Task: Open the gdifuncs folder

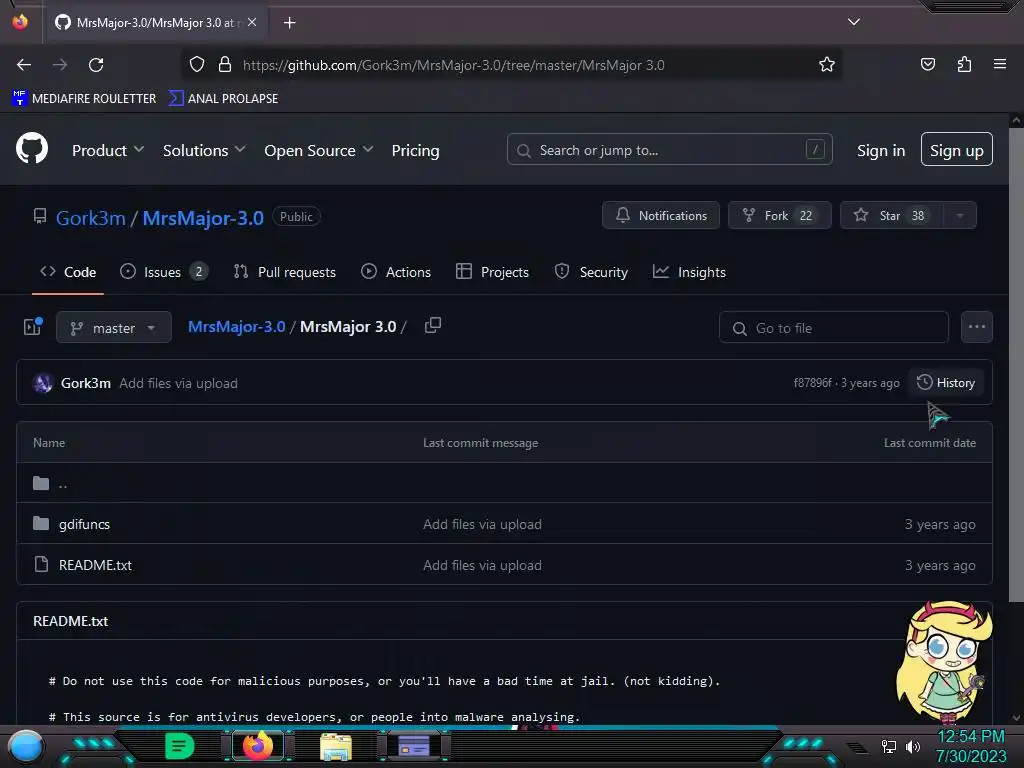Action: 84,524
